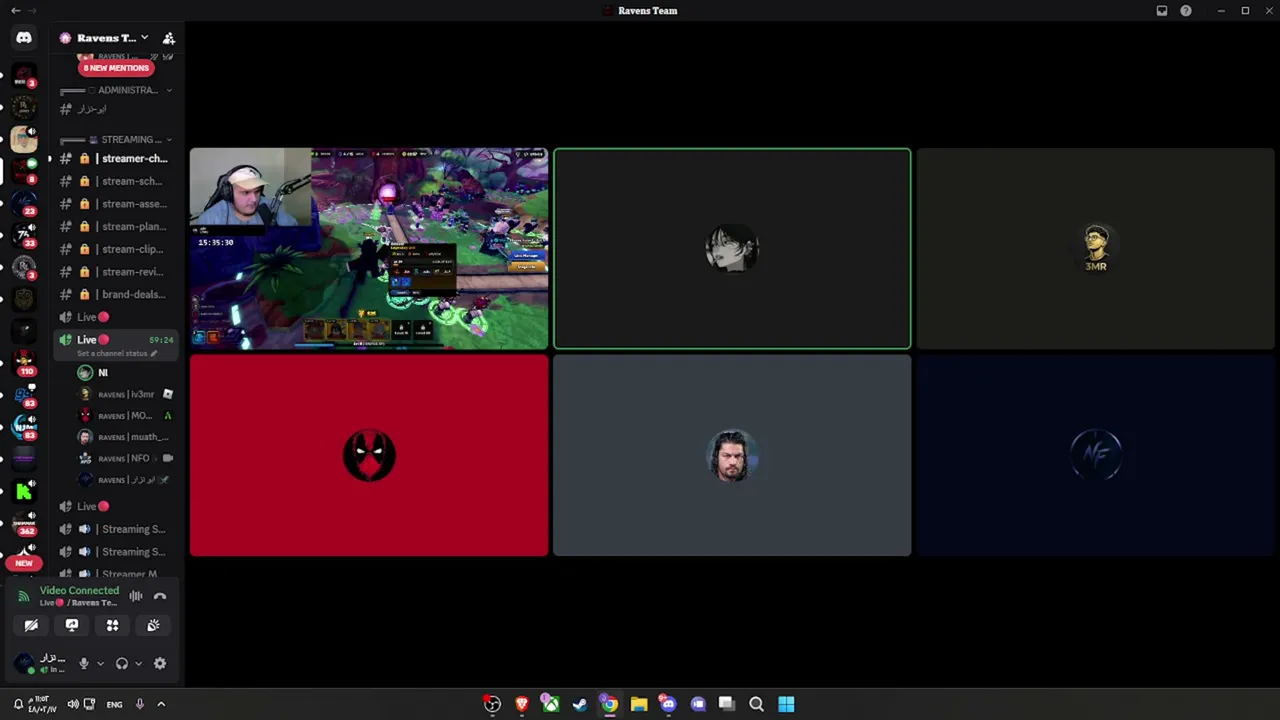Open brand-deals... text channel
This screenshot has height=720, width=1280.
116,294
